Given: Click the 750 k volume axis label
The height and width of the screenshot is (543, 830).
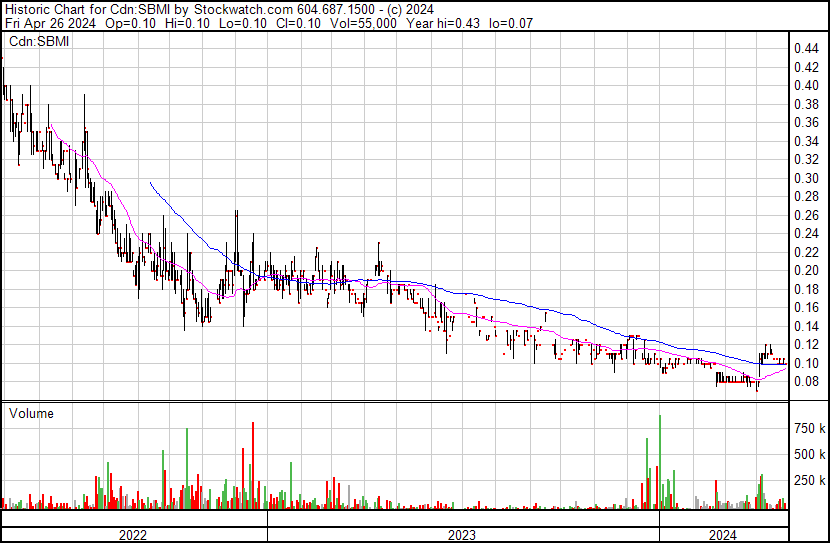Looking at the screenshot, I should coord(809,428).
